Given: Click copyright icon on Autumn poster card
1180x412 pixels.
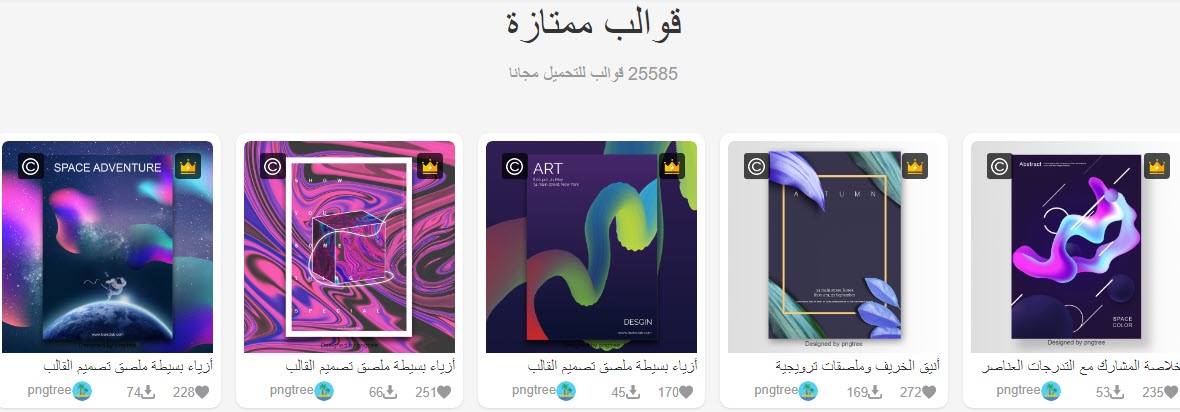Looking at the screenshot, I should [x=757, y=166].
